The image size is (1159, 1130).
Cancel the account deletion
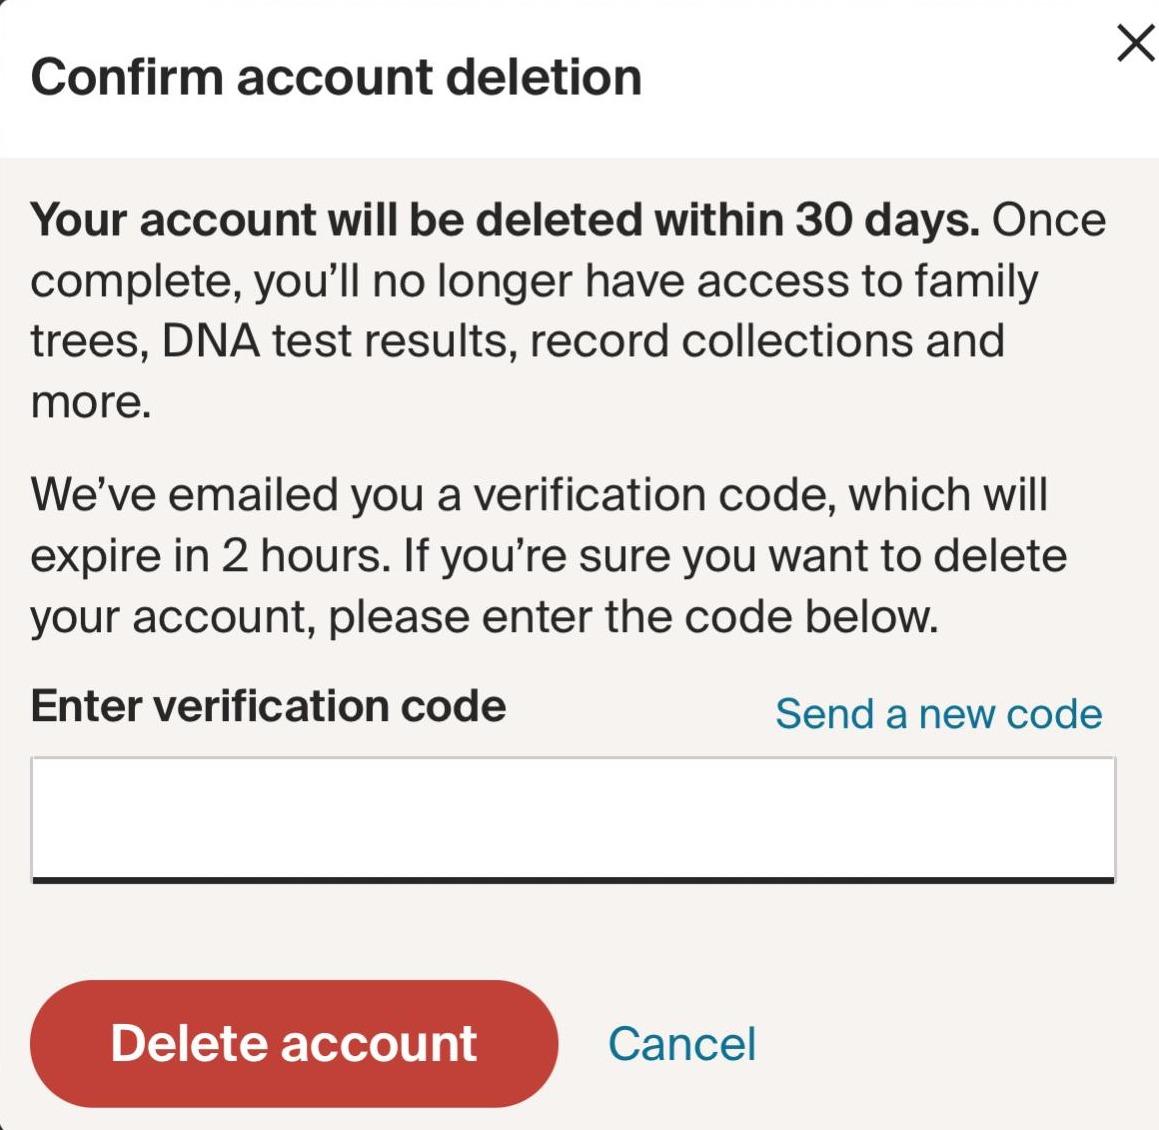(x=682, y=1044)
